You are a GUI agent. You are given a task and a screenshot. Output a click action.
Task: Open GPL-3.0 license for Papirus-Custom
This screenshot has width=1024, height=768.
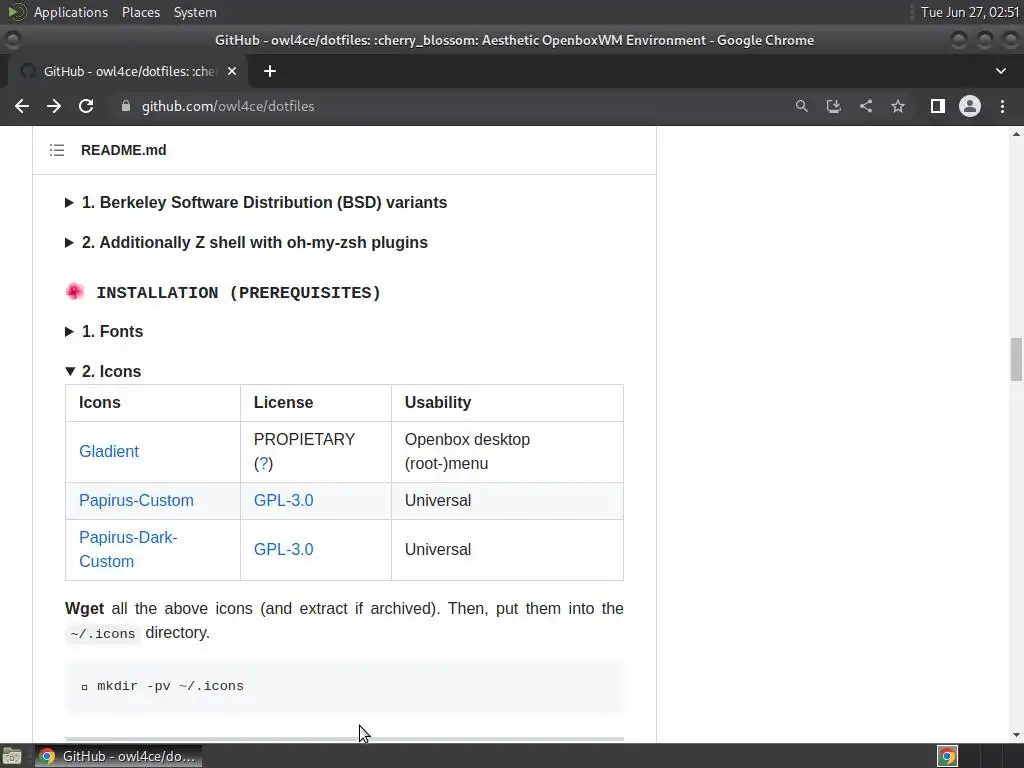pos(283,500)
